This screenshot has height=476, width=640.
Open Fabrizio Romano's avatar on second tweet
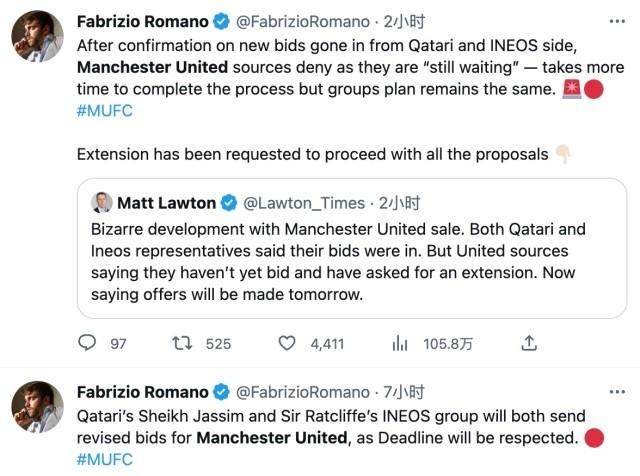(x=38, y=407)
